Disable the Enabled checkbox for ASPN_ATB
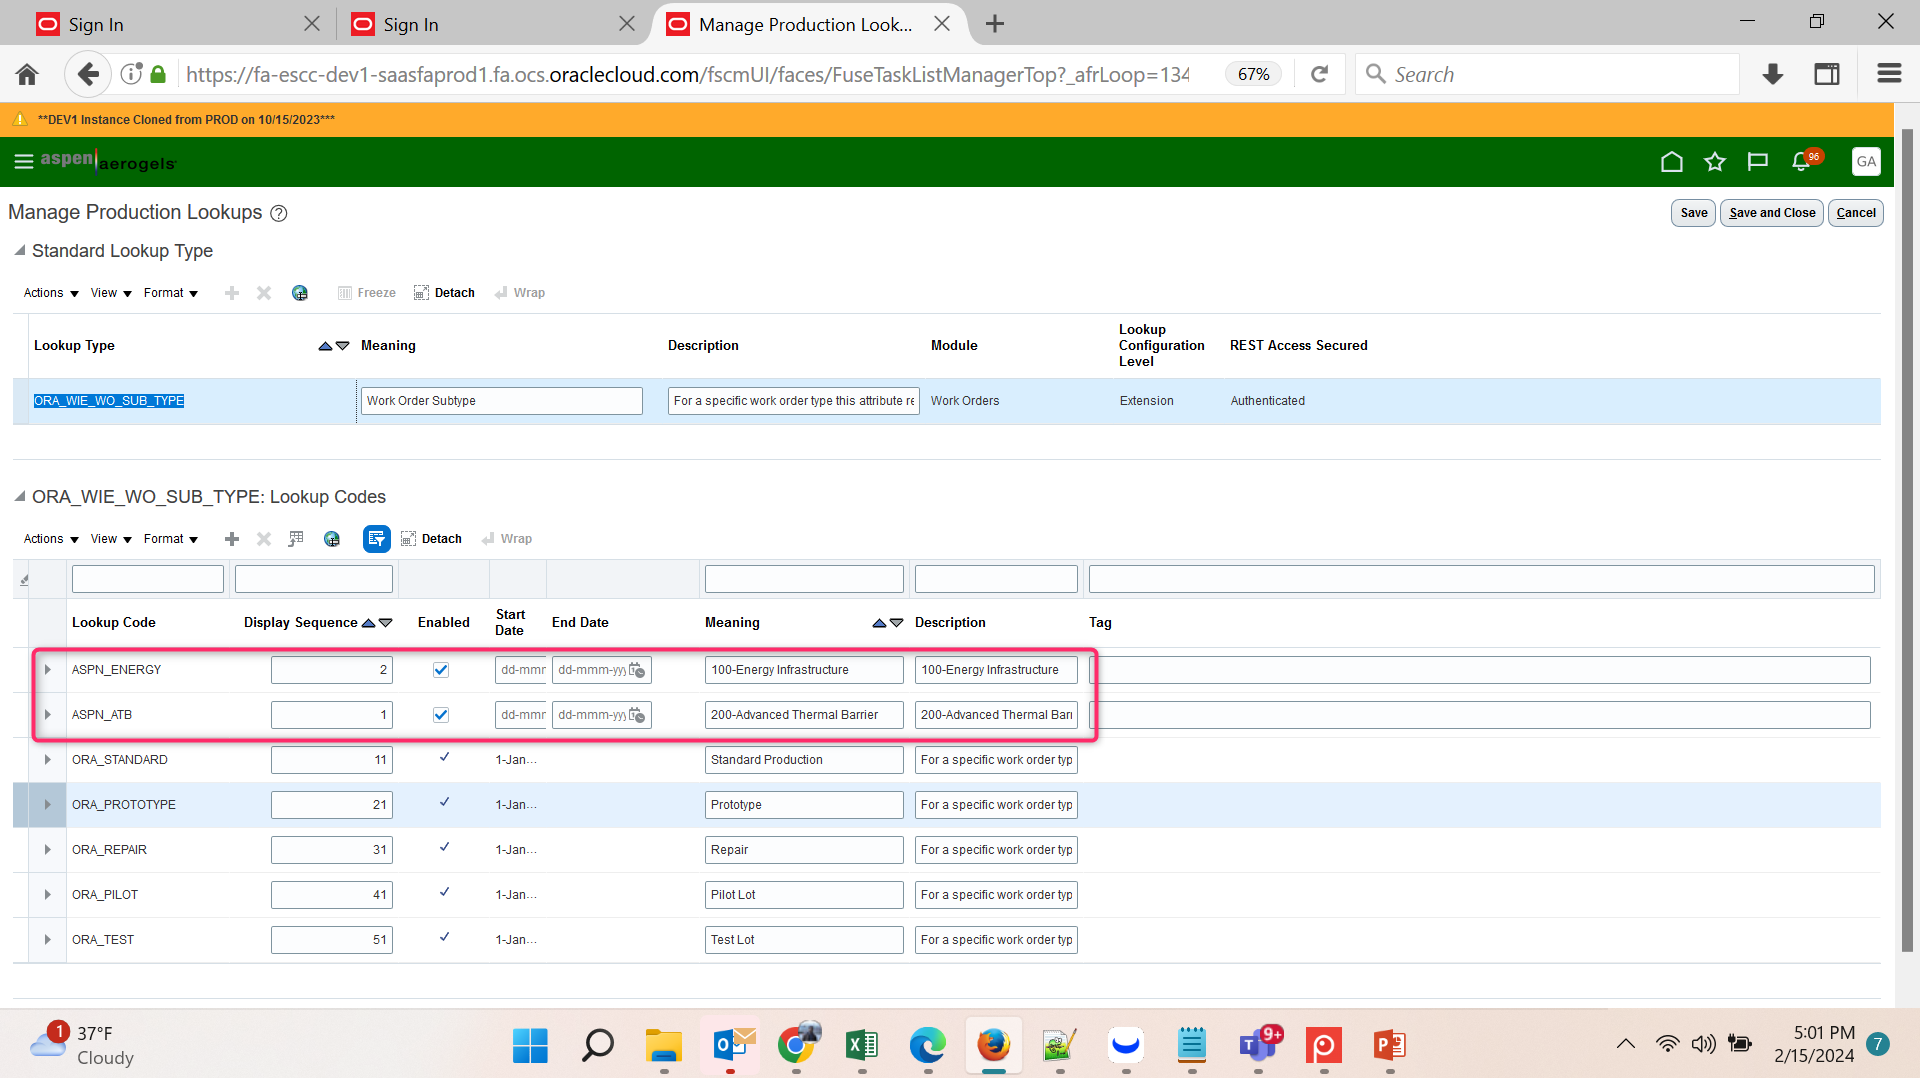The image size is (1920, 1078). [x=441, y=714]
